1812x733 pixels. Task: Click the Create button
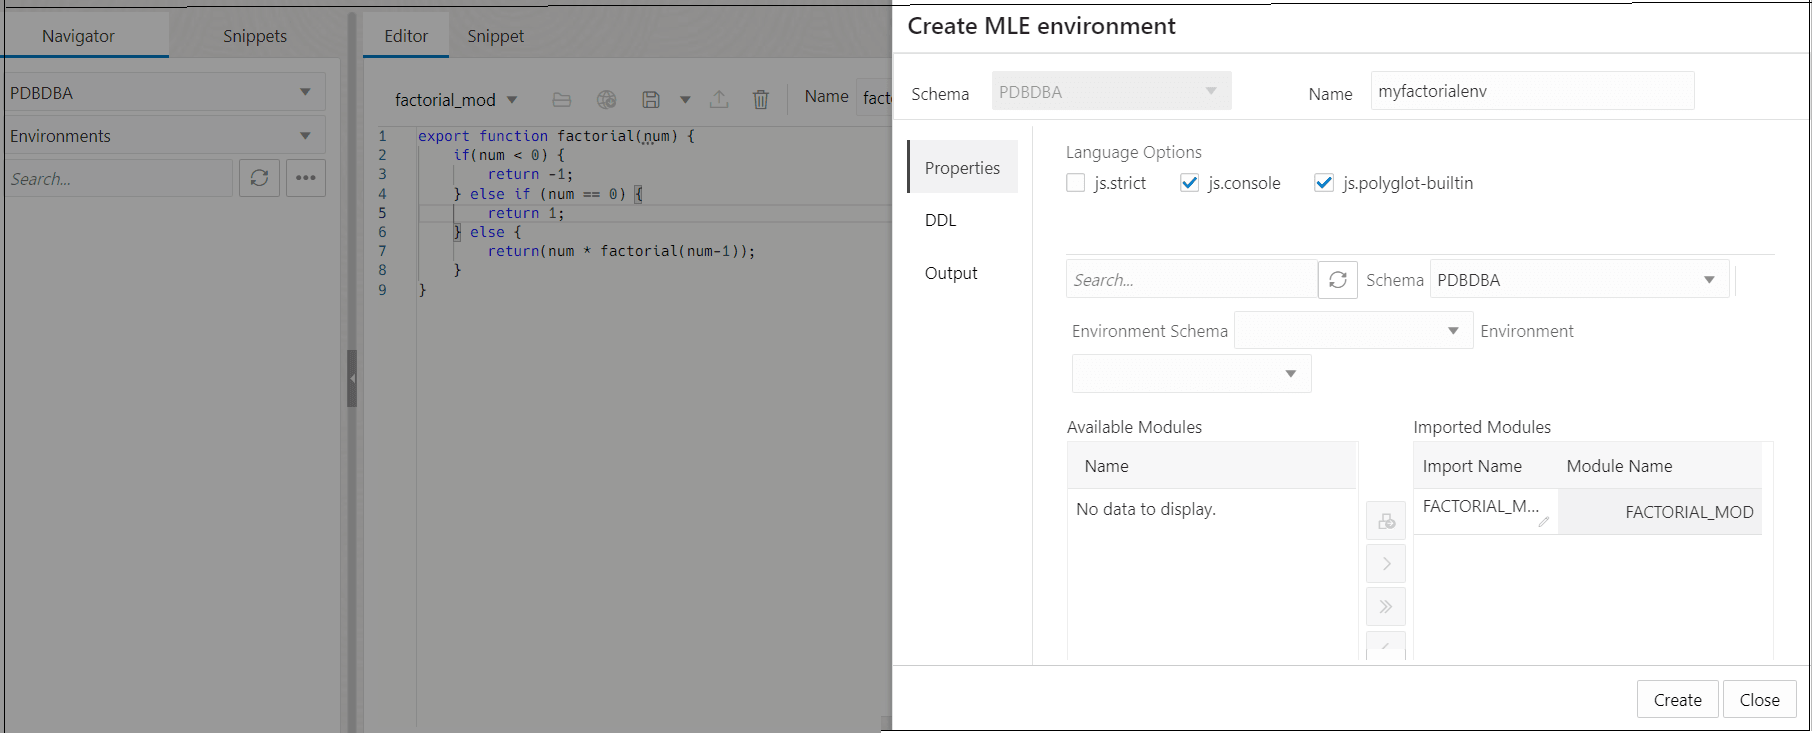(1677, 700)
